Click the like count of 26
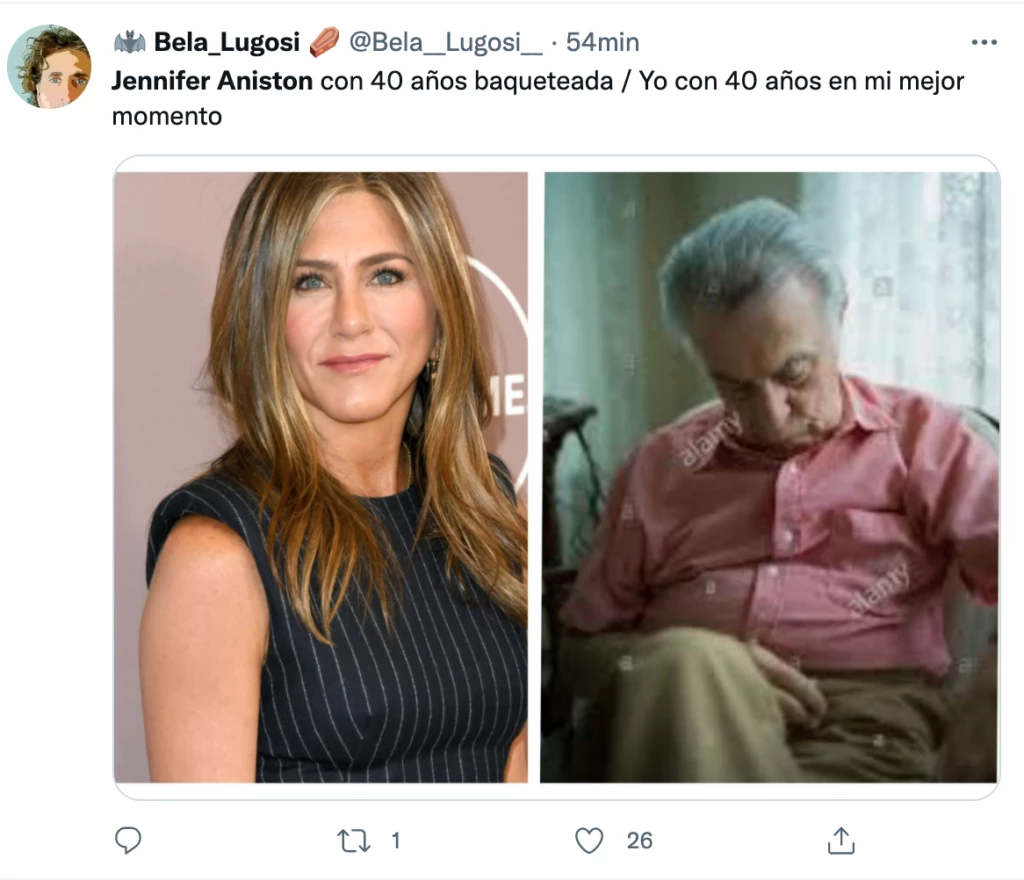This screenshot has width=1024, height=880. coord(639,841)
